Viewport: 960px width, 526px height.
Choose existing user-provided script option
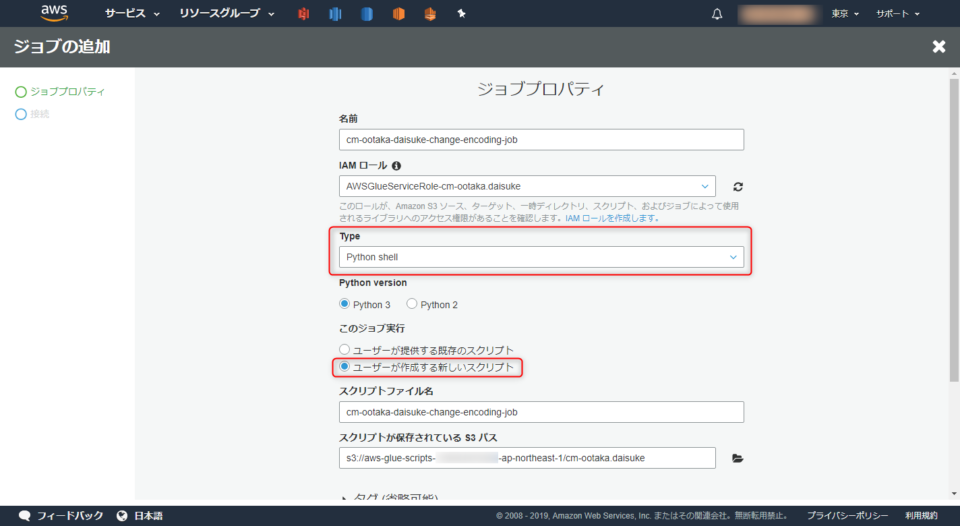click(x=345, y=350)
